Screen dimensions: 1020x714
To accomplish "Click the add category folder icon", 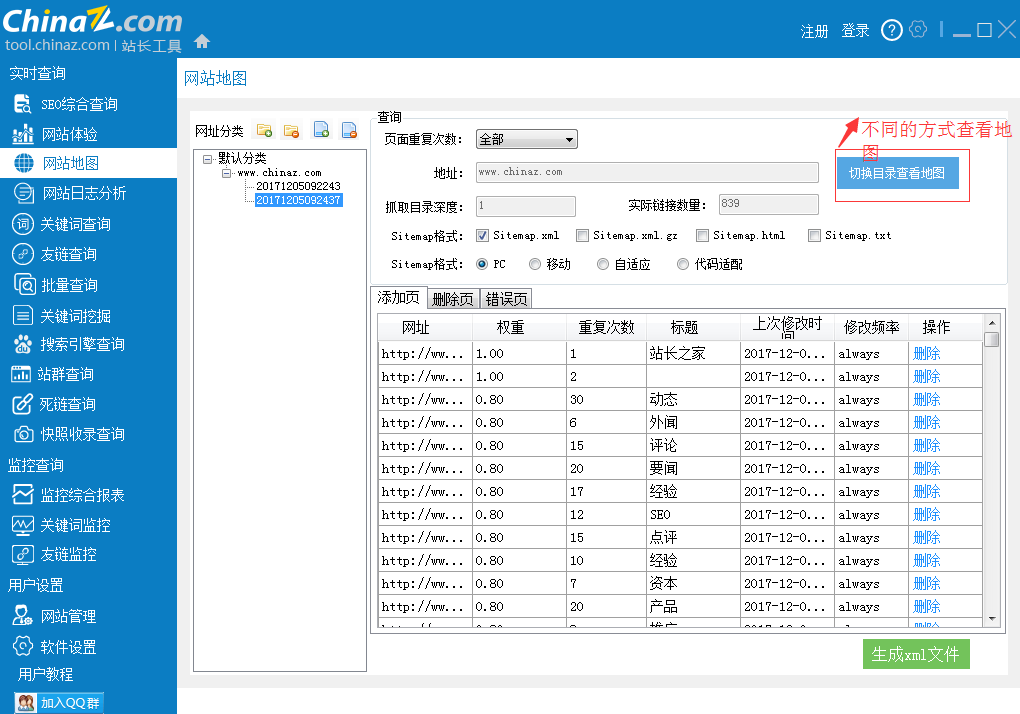I will [264, 130].
